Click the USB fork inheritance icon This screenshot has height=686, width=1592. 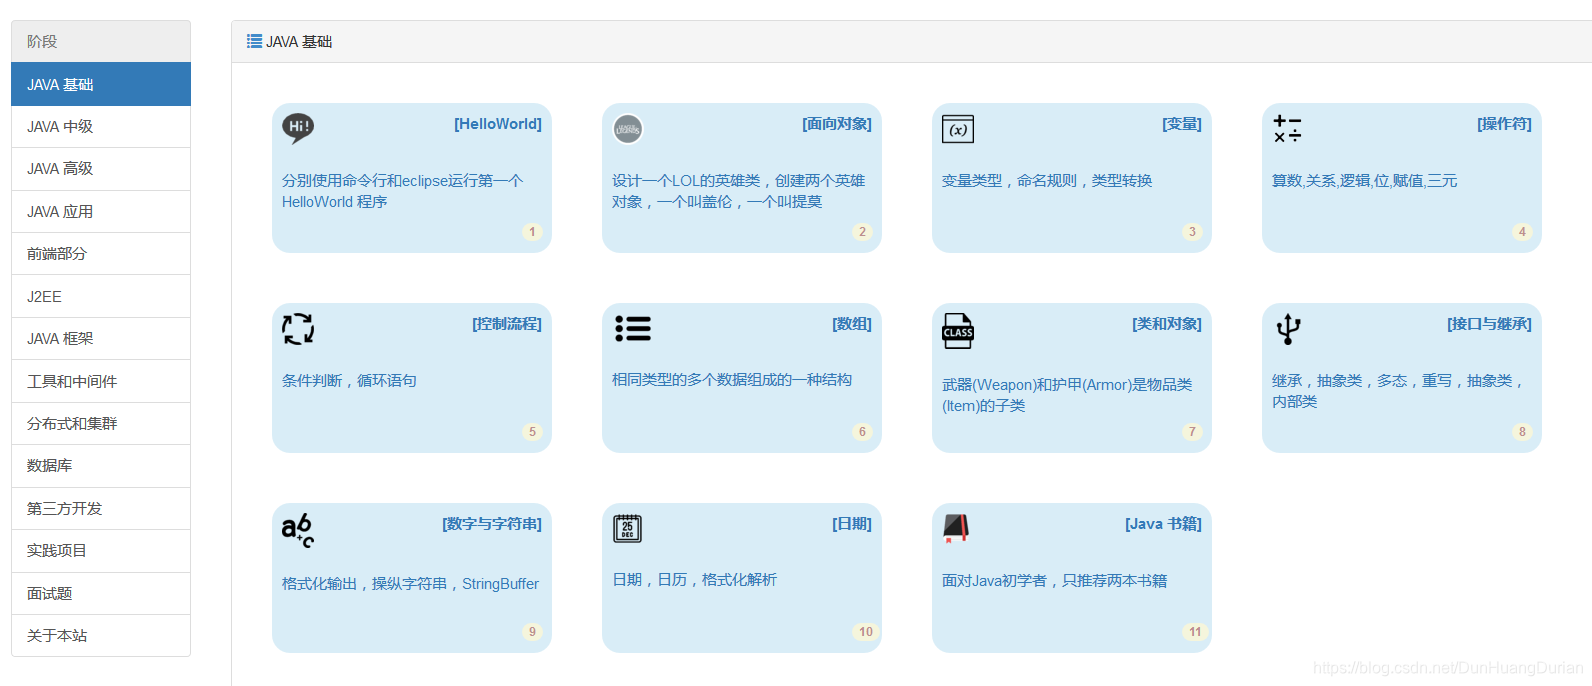(x=1288, y=328)
